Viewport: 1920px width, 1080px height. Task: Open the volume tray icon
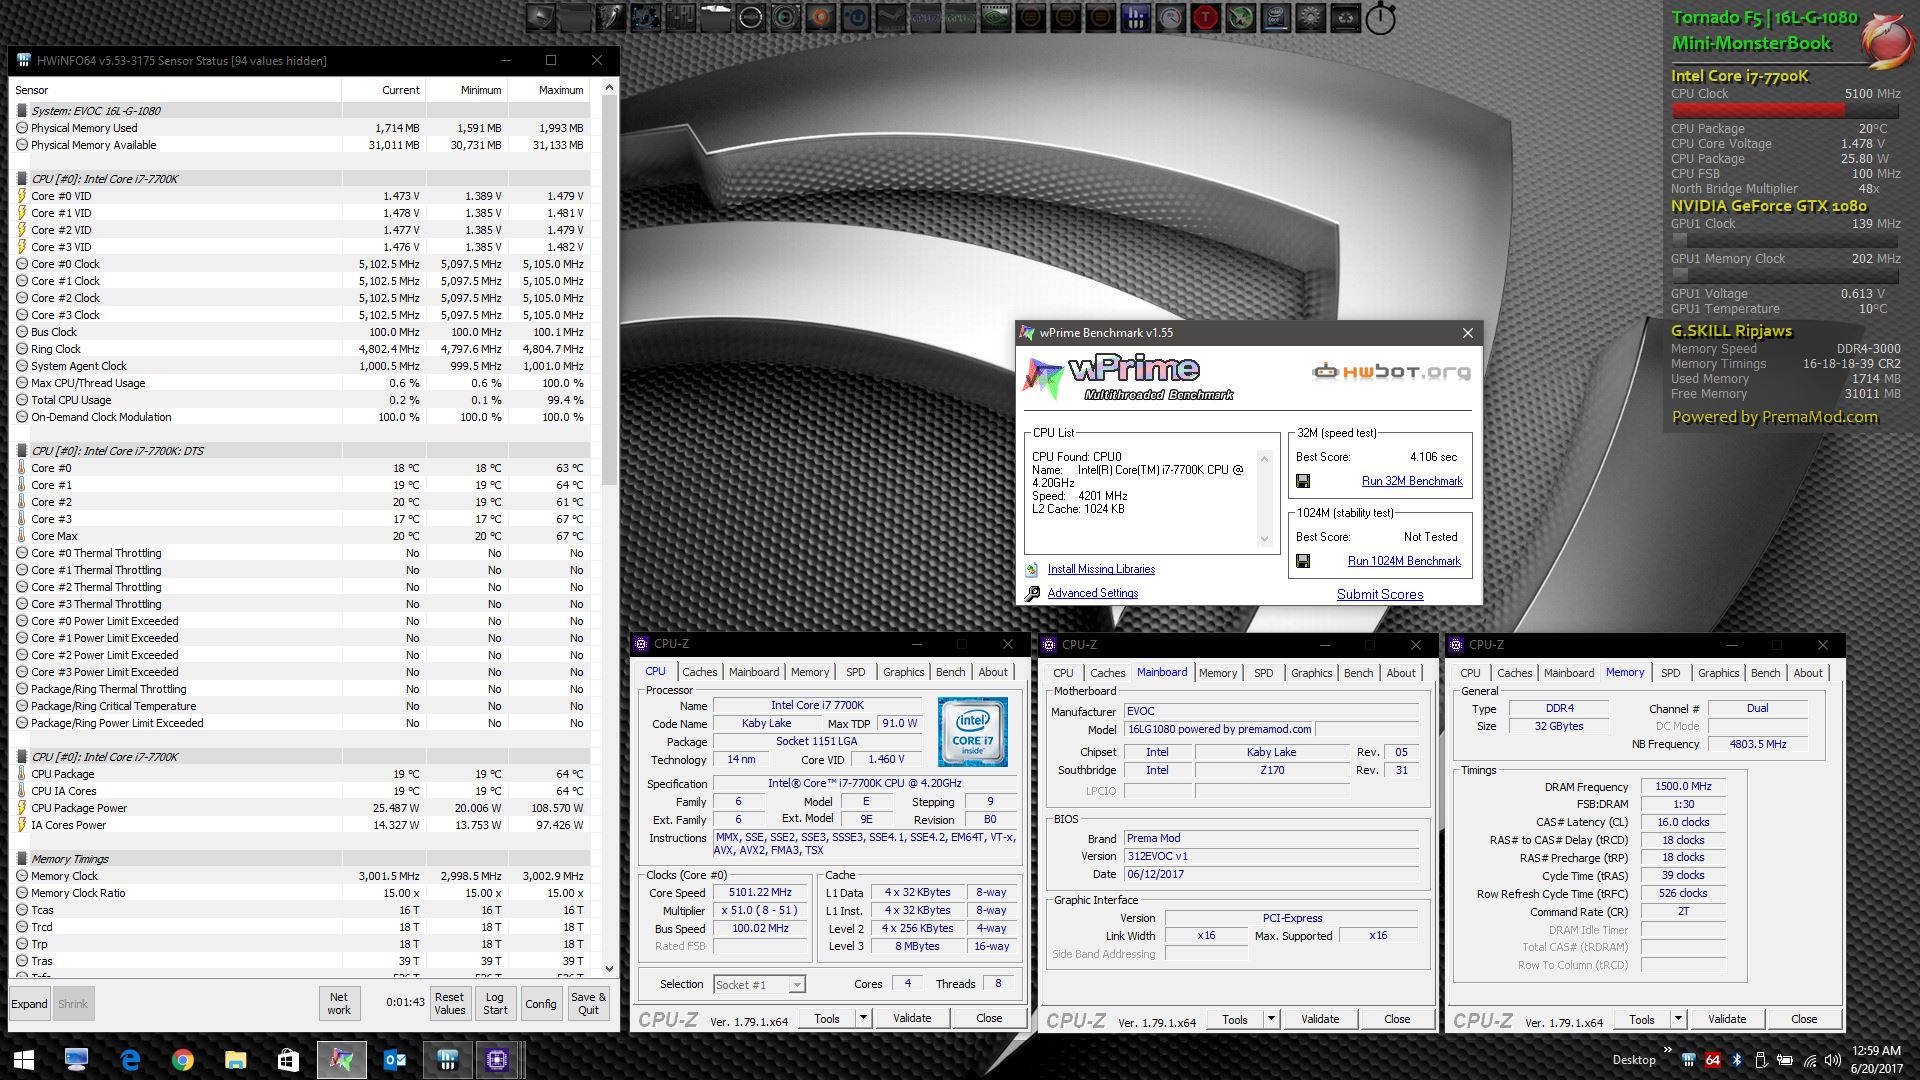pos(1832,1060)
